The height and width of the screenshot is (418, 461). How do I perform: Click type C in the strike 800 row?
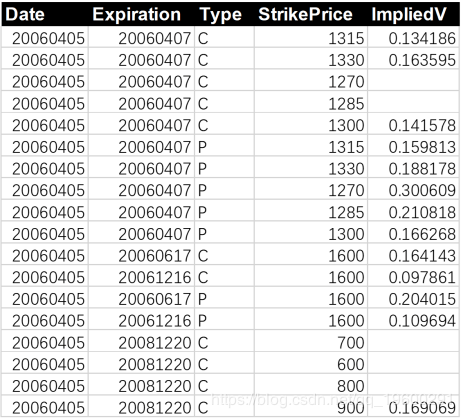(203, 386)
